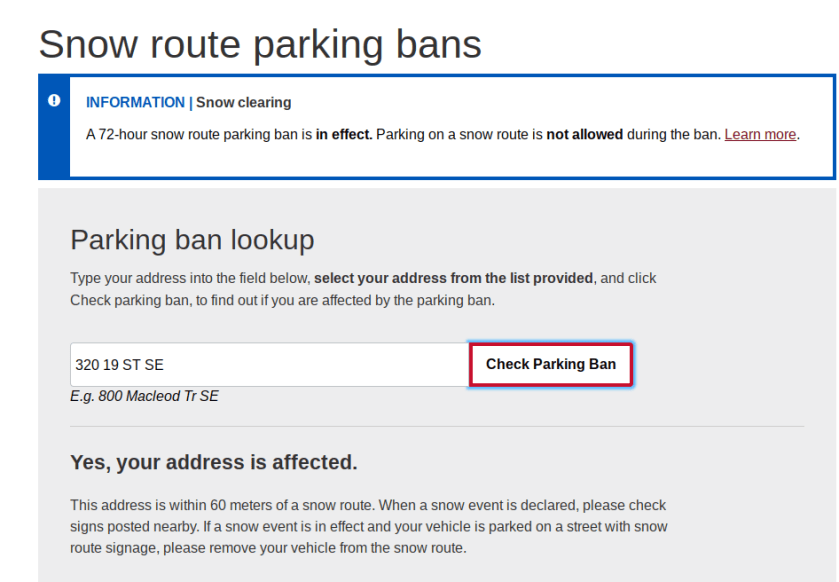Click the 'E.g. 800 Macleod Tr SE' hint

tap(144, 396)
